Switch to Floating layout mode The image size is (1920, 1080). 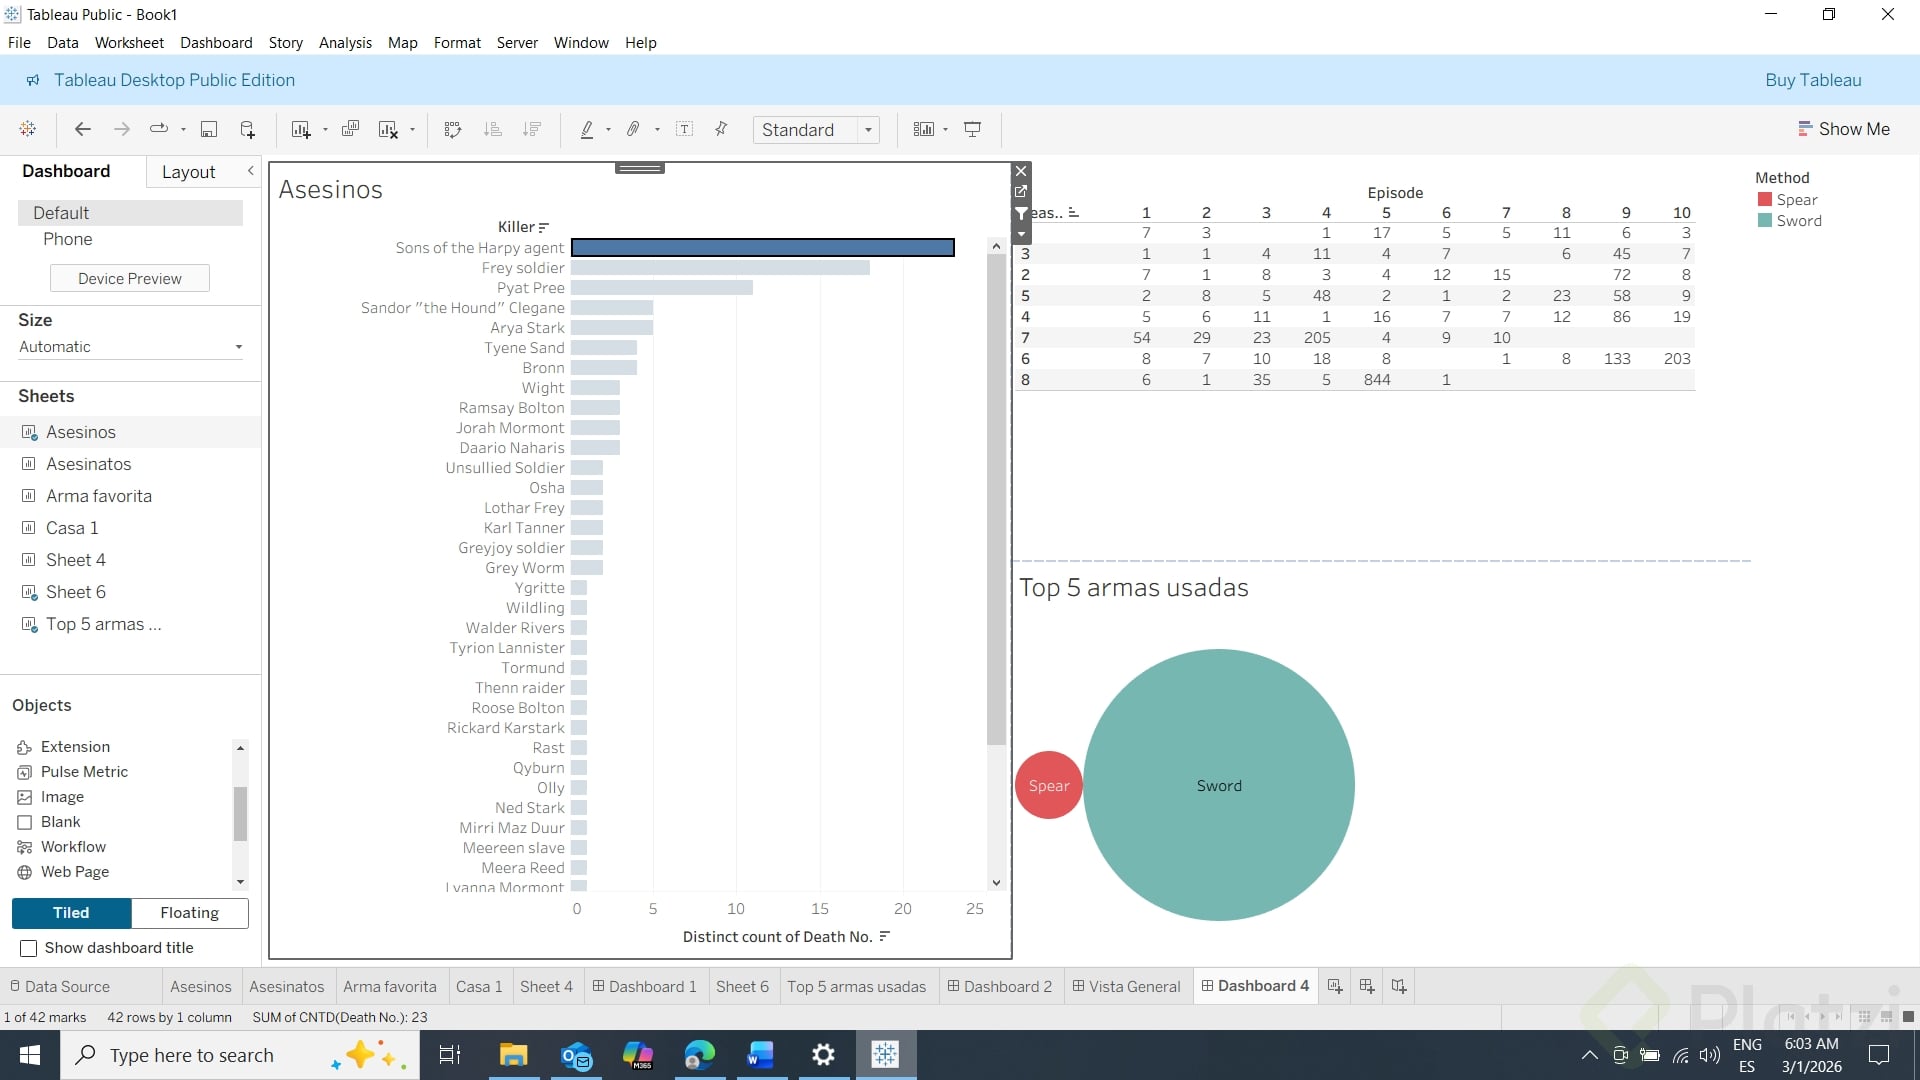coord(189,912)
